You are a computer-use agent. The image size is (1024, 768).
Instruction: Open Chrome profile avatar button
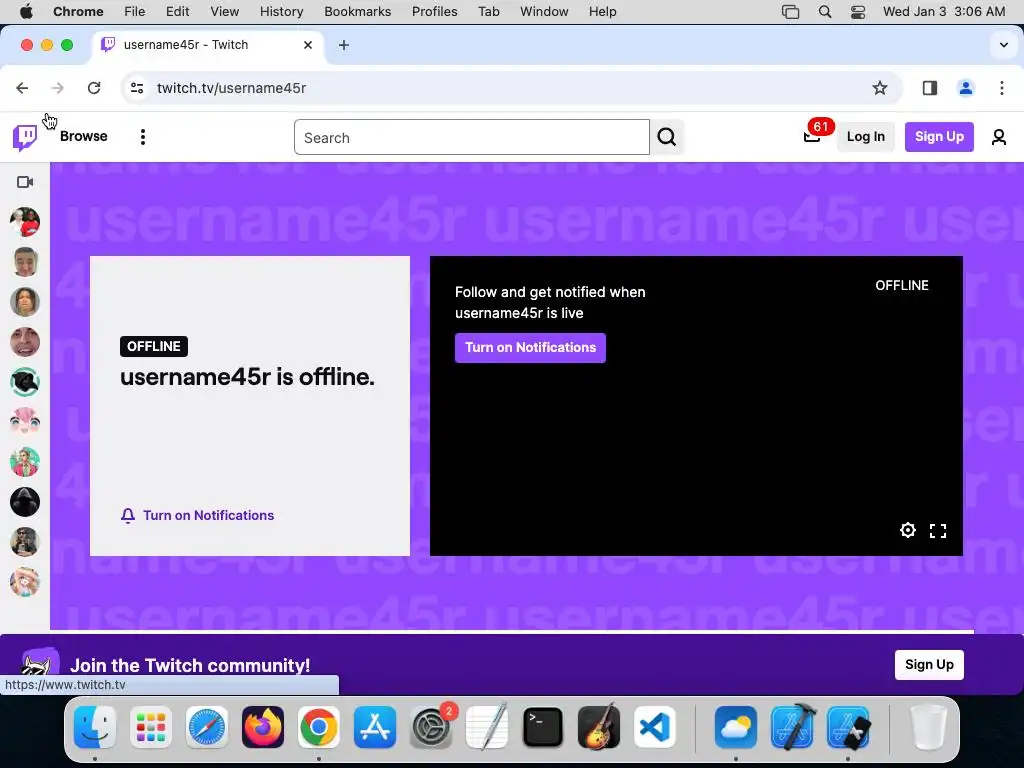pyautogui.click(x=966, y=88)
